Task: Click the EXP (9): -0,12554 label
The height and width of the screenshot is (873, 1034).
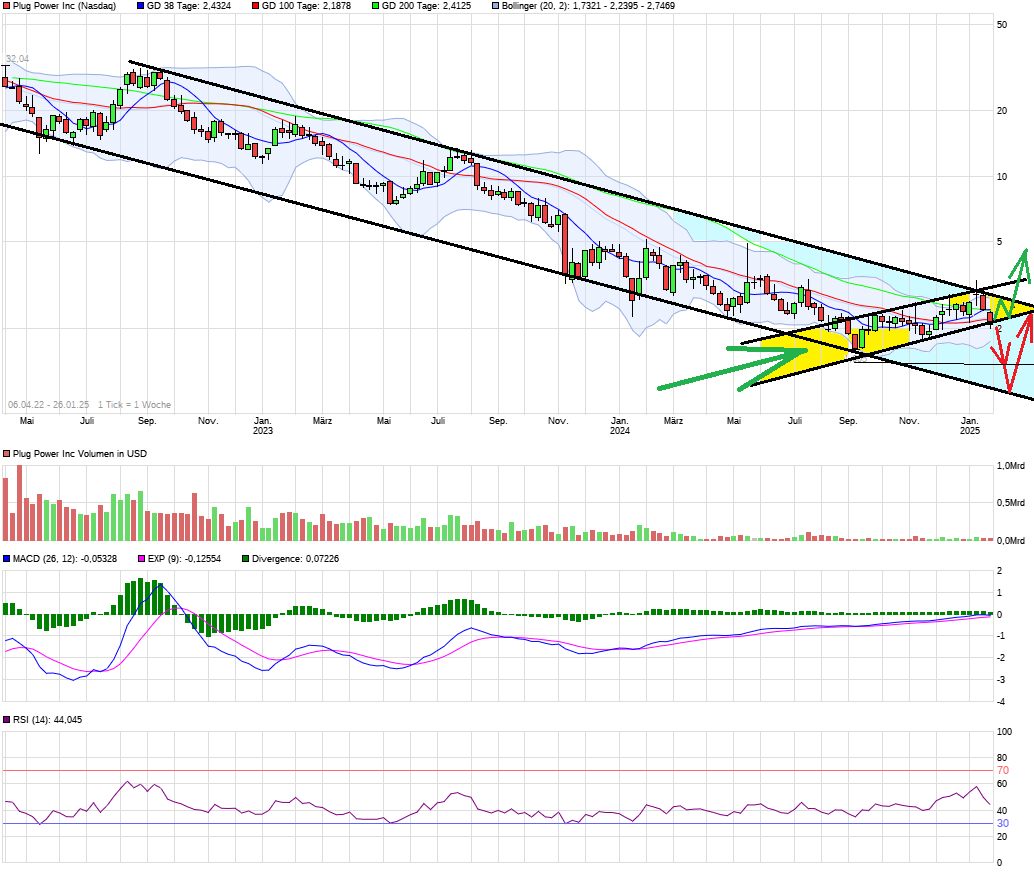Action: (x=184, y=558)
